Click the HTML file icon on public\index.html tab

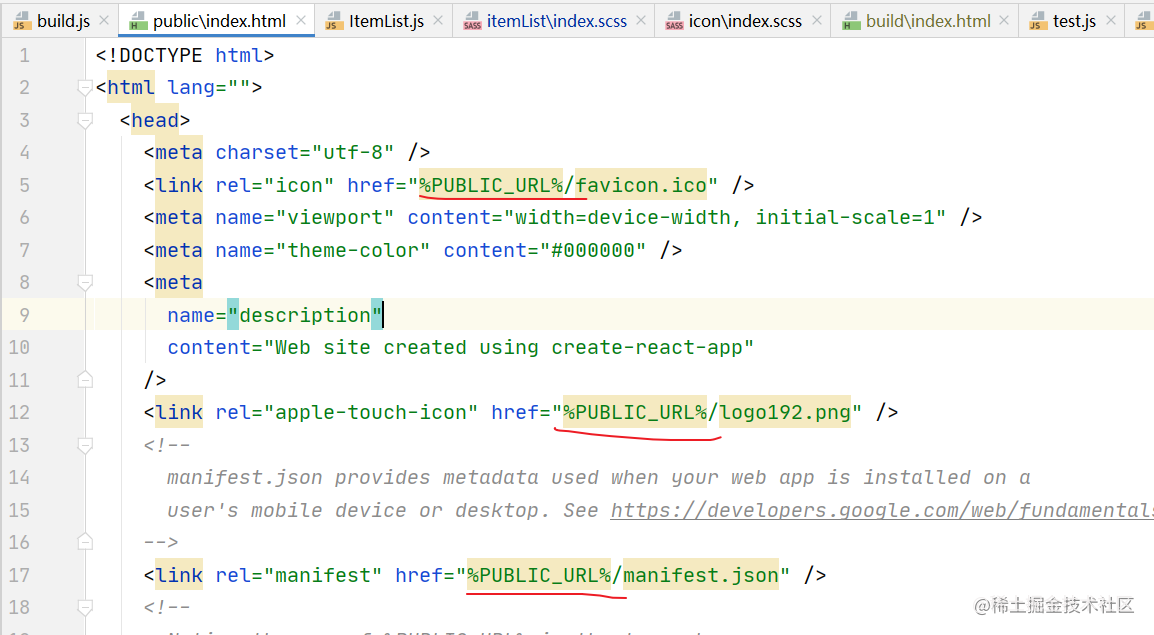pos(138,21)
